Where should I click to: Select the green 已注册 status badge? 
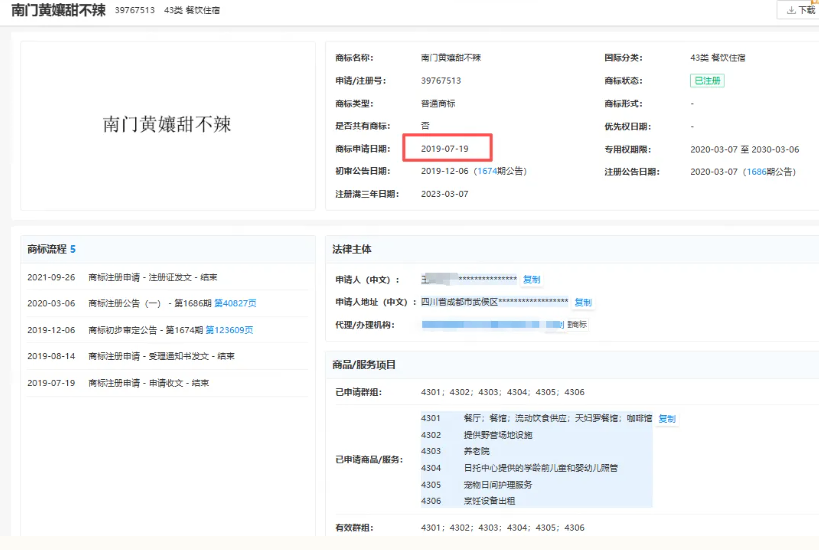coord(707,80)
